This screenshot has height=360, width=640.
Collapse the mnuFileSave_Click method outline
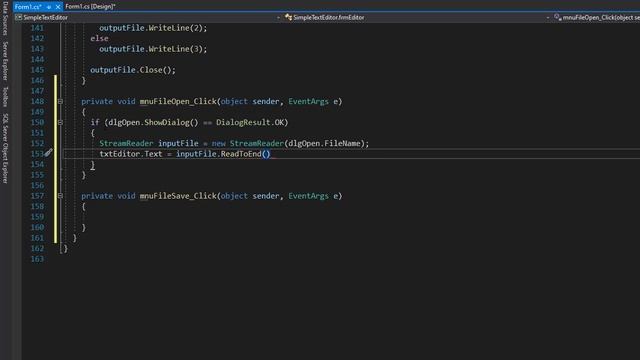(60, 196)
